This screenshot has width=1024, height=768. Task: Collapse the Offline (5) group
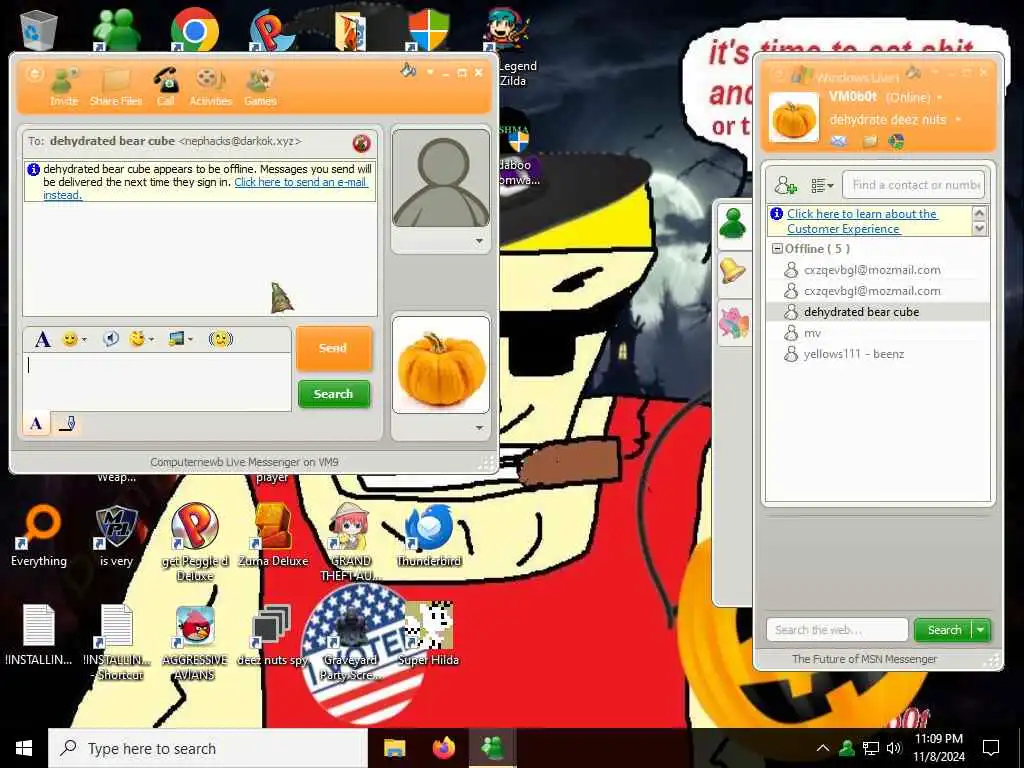pos(776,249)
